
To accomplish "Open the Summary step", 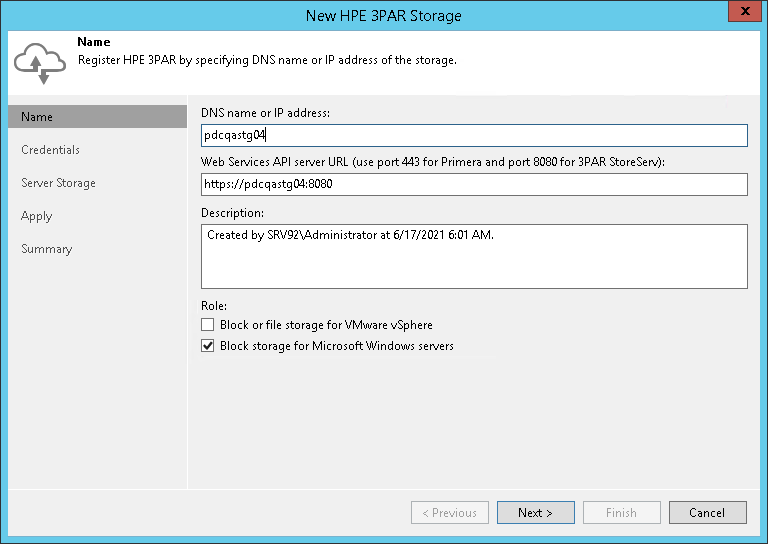I will (47, 249).
